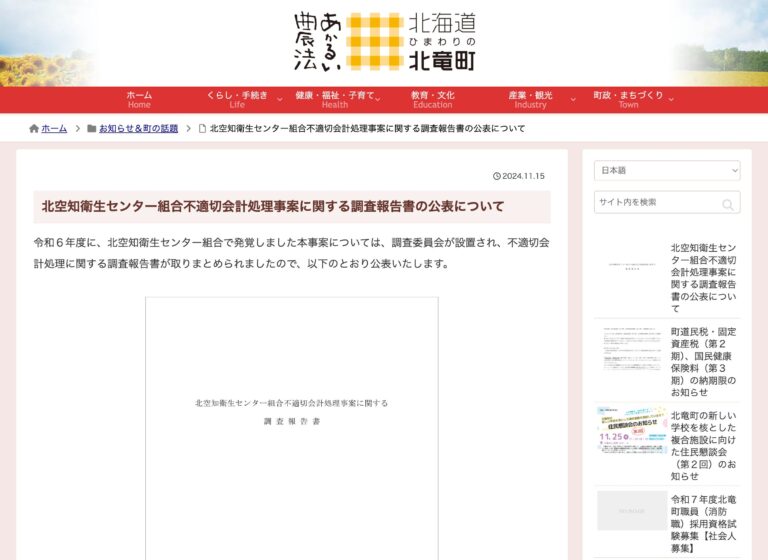Expand the 産業・観光 menu chevron
The image size is (768, 560).
(x=573, y=100)
